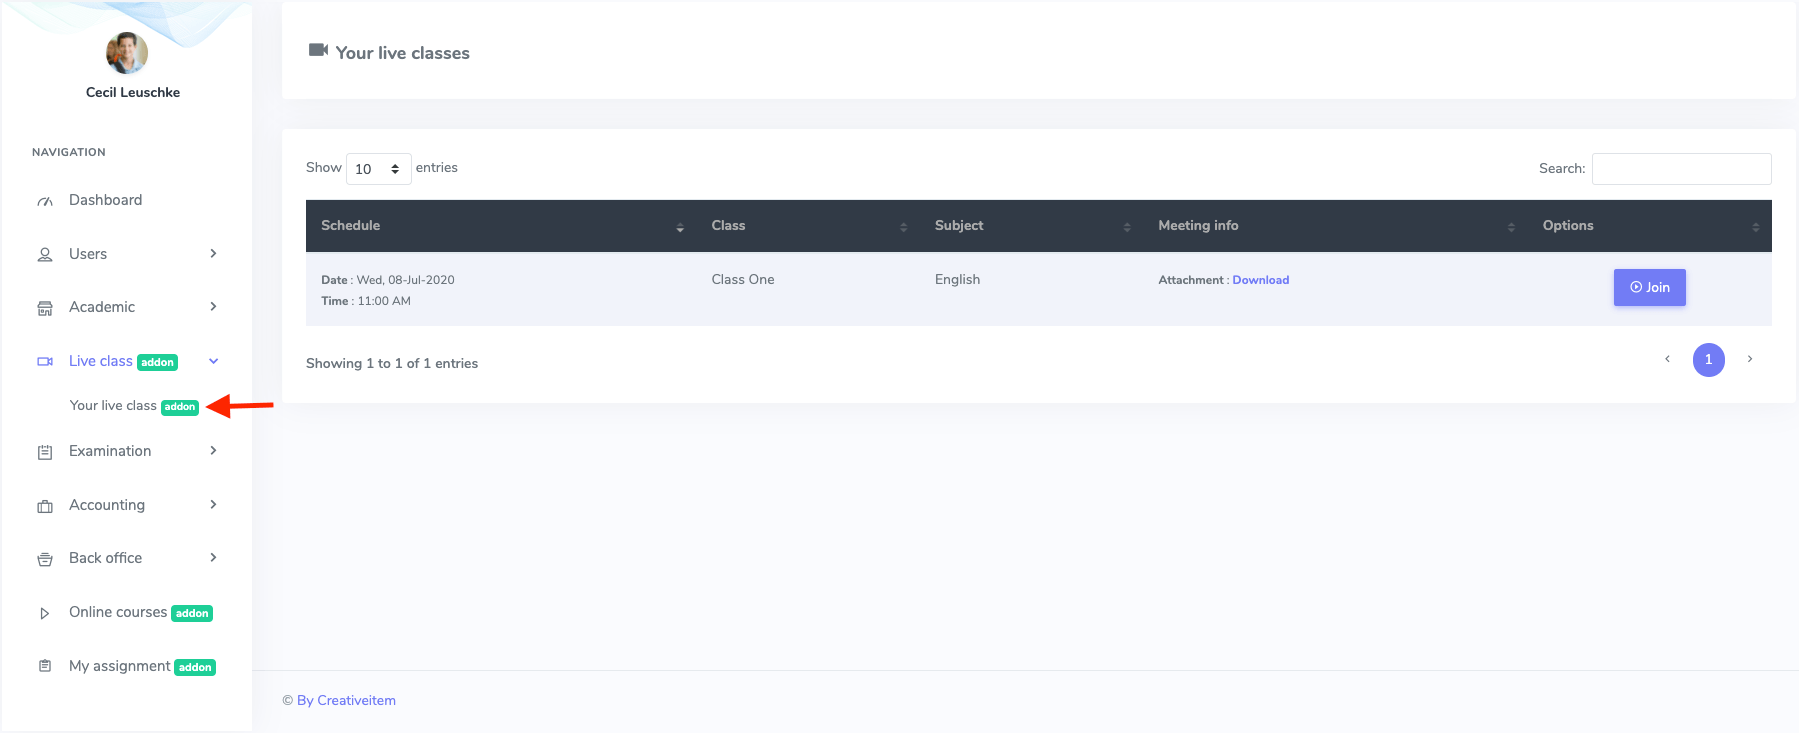Click the Examination clipboard icon

45,452
